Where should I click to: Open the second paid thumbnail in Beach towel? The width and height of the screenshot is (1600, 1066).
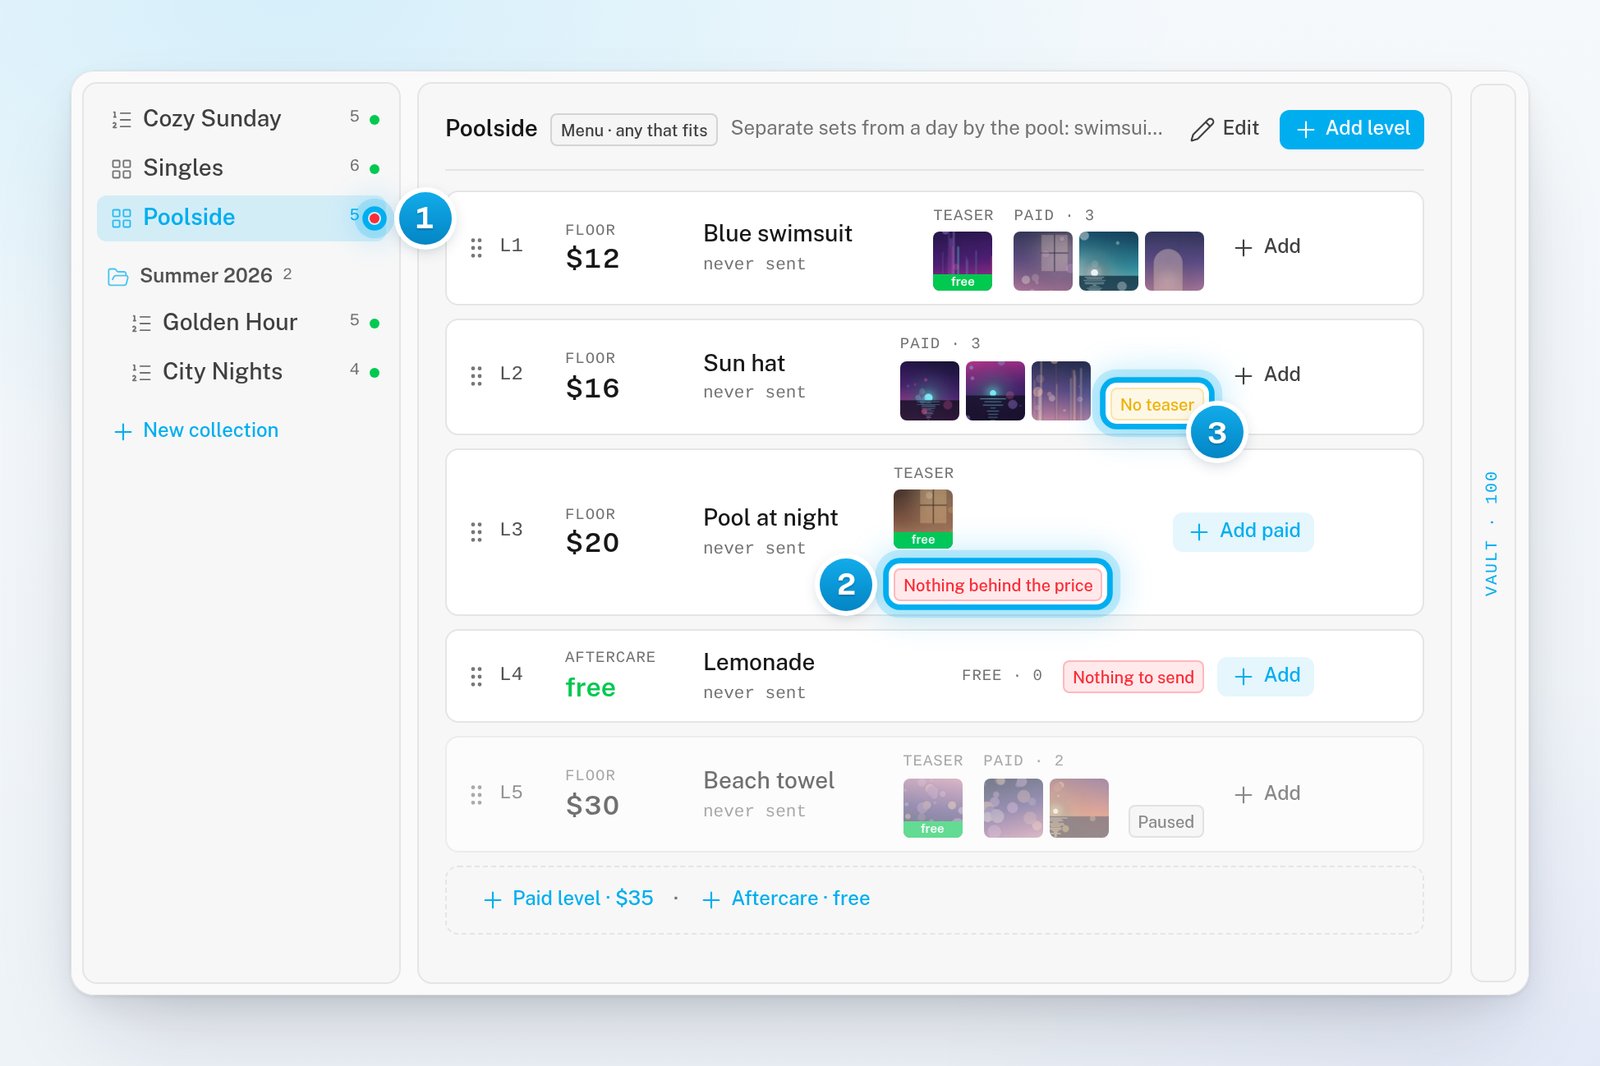click(x=1079, y=808)
